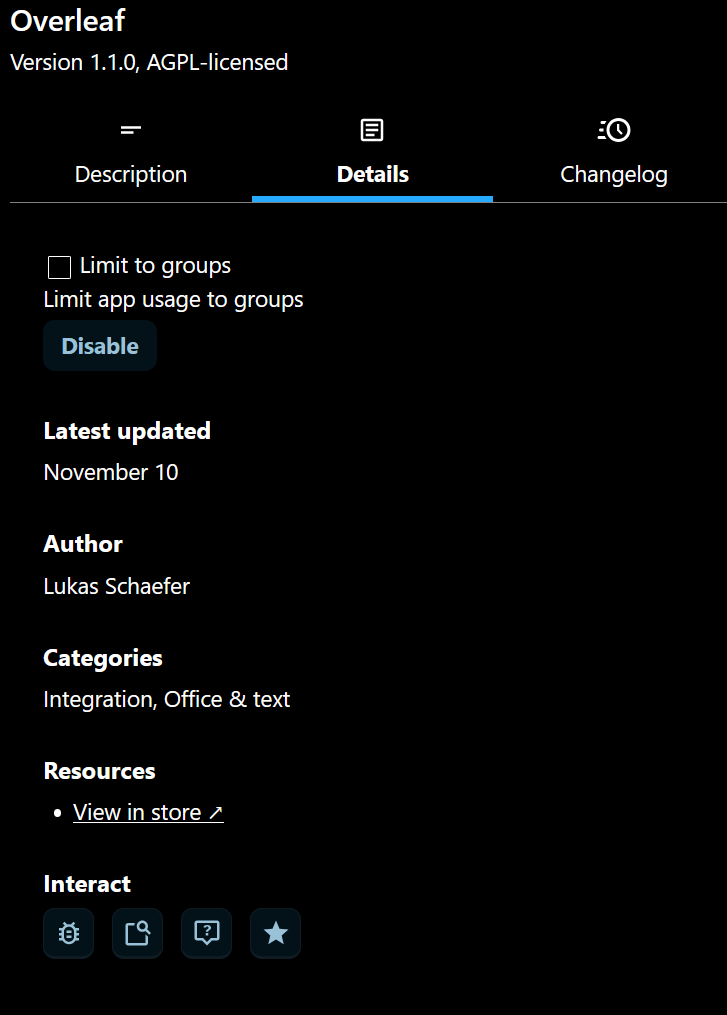Enable the Limit to groups checkbox
This screenshot has height=1015, width=727.
pos(59,267)
